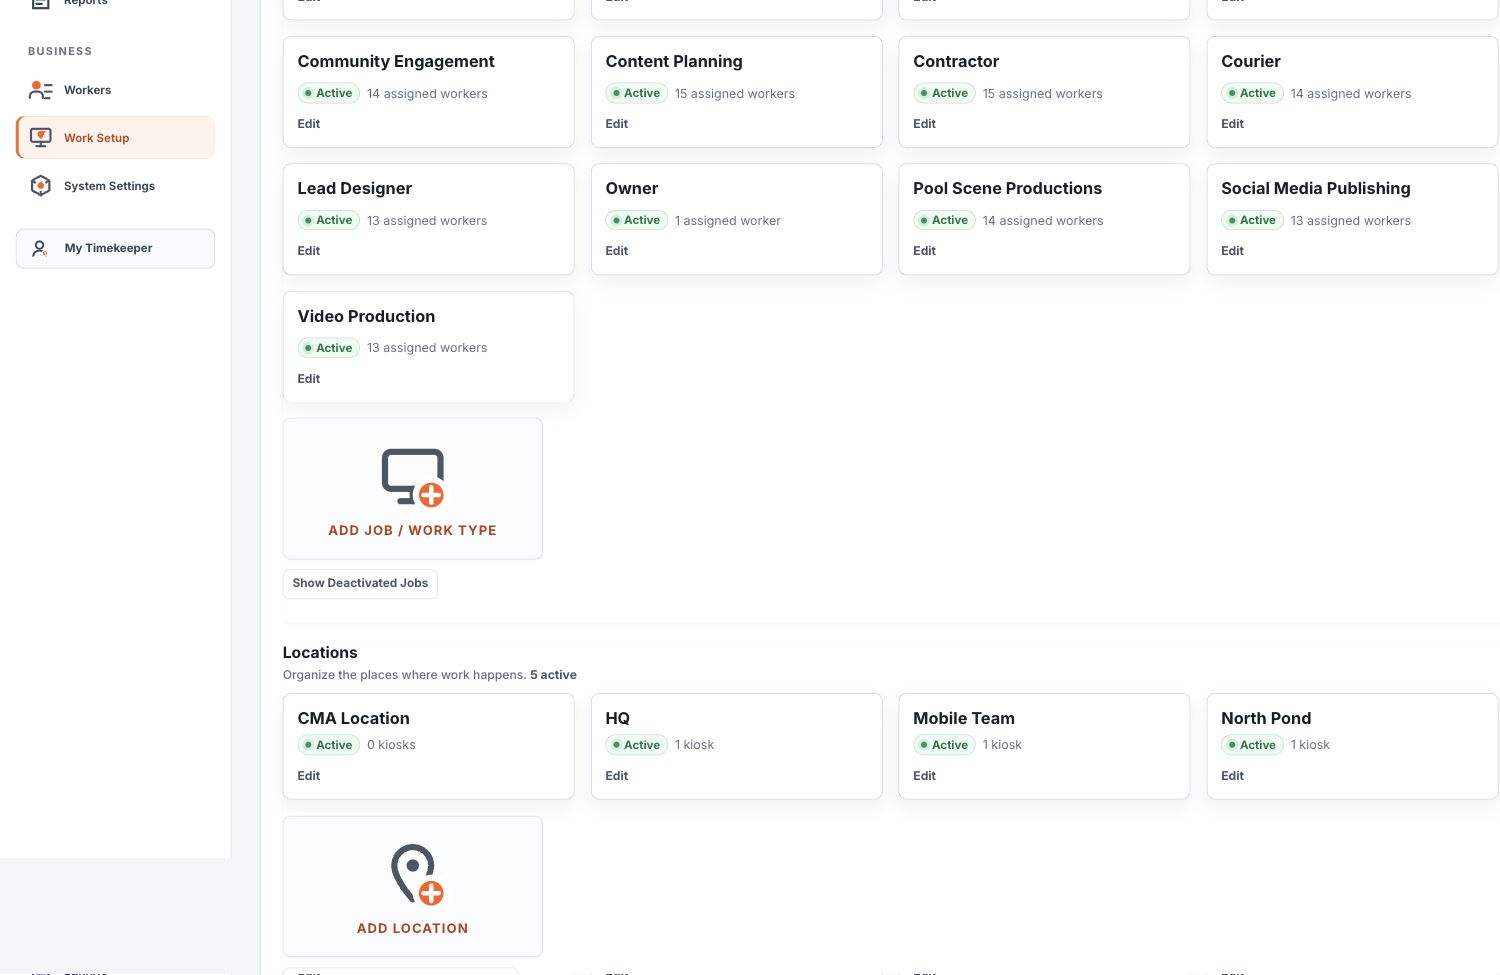The width and height of the screenshot is (1500, 975).
Task: Edit the Mobile Team location
Action: pos(925,776)
